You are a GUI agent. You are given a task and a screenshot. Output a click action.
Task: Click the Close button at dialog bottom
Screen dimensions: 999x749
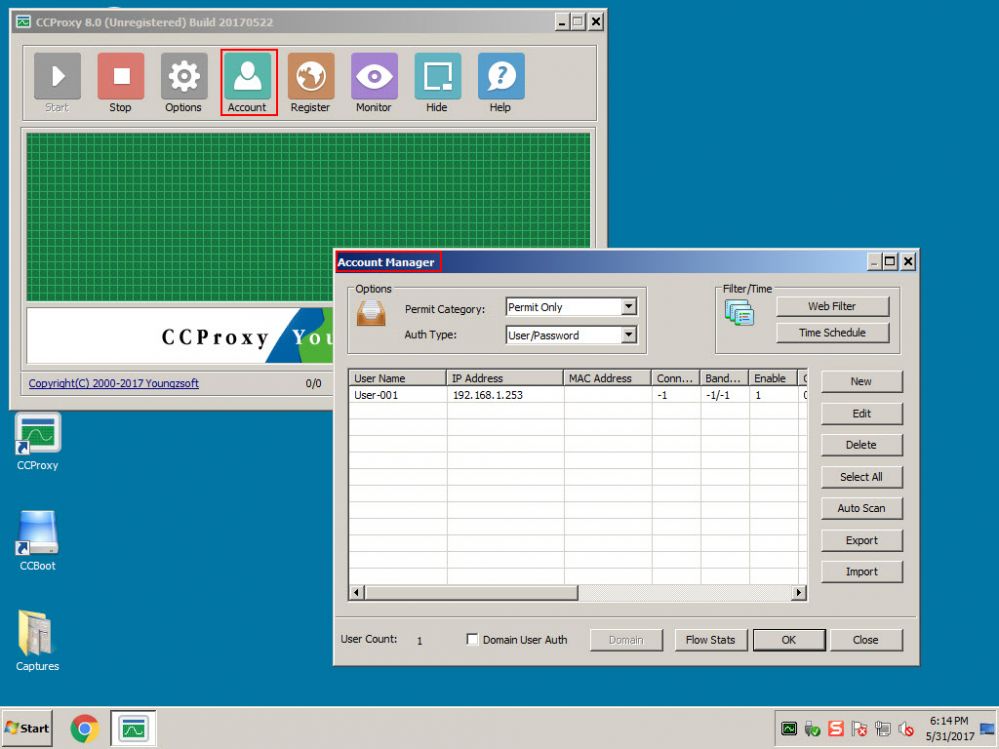(x=865, y=640)
